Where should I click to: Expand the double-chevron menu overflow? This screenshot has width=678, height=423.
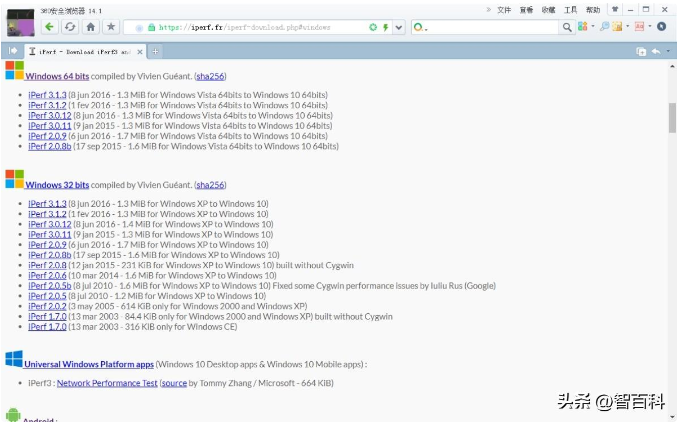click(489, 10)
